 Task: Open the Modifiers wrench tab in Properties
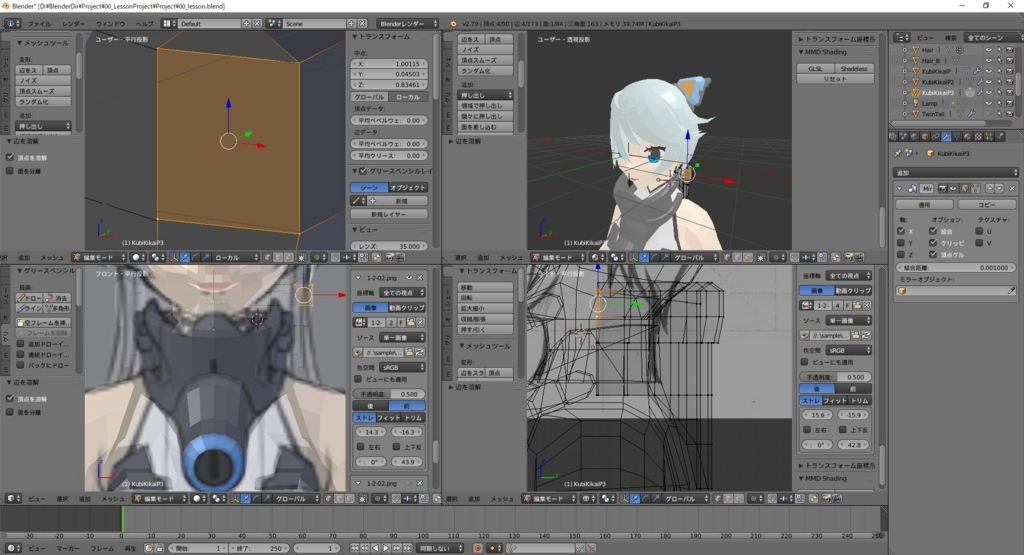[946, 136]
